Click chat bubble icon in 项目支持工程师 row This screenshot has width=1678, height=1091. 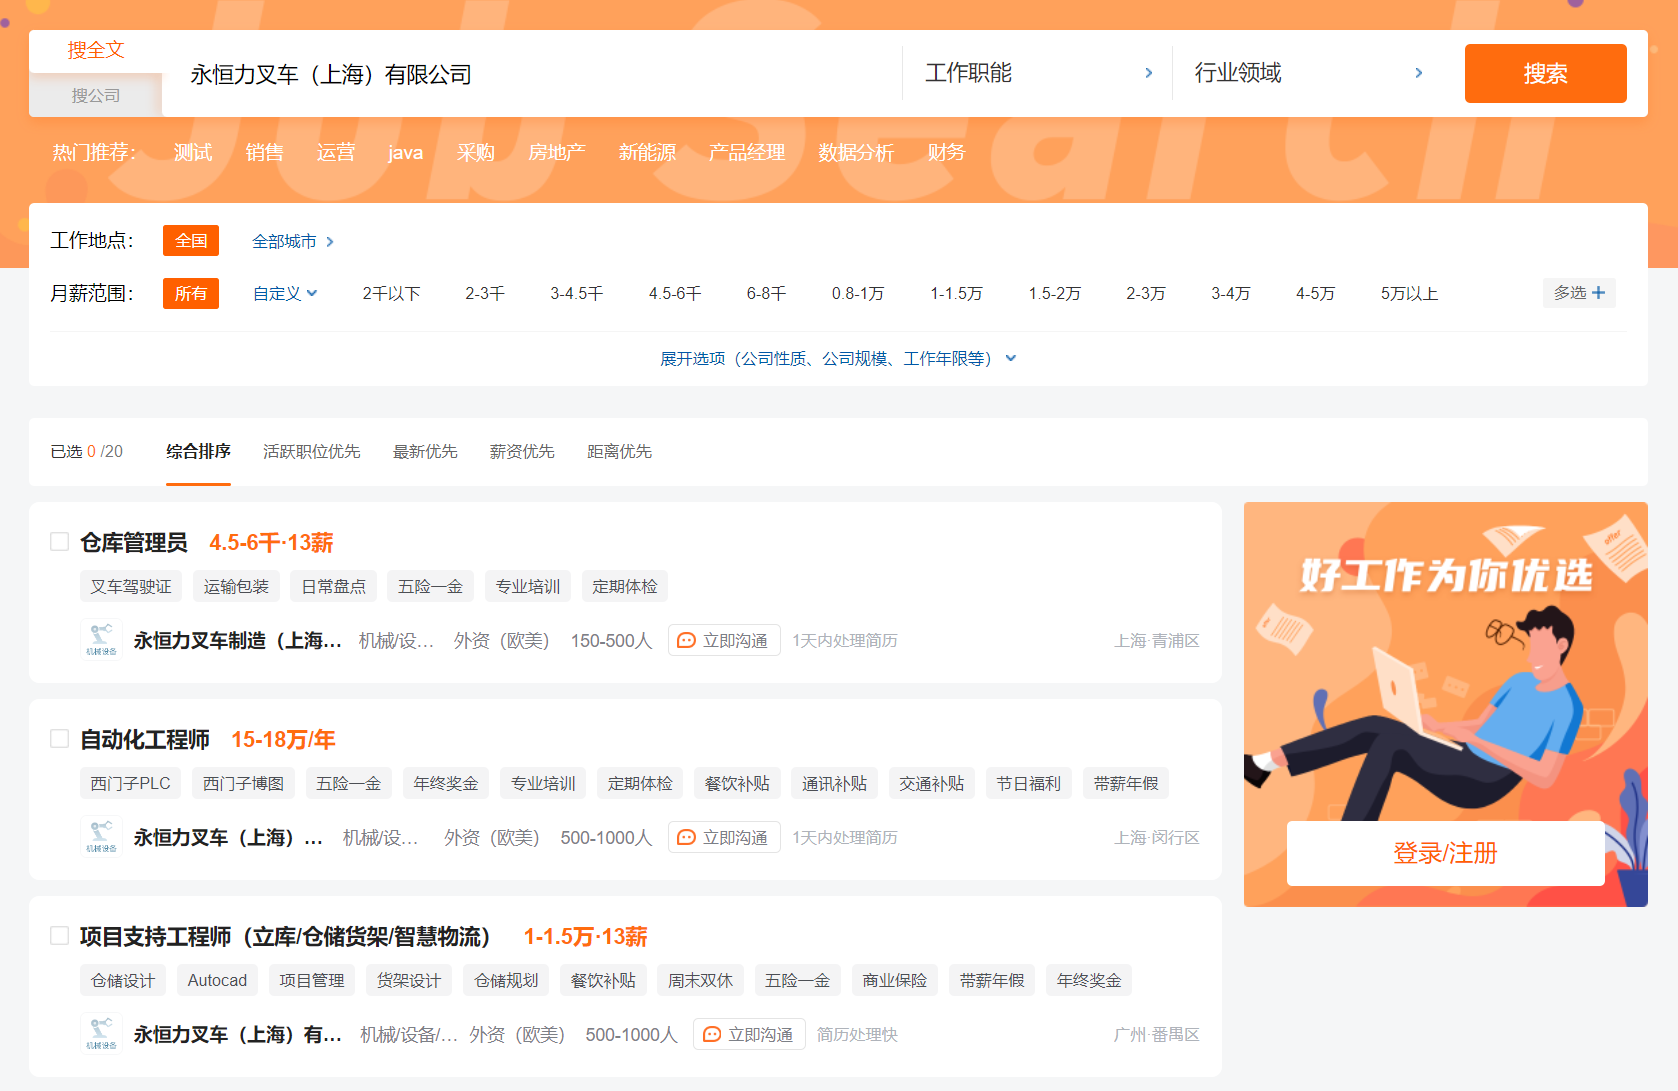712,1035
